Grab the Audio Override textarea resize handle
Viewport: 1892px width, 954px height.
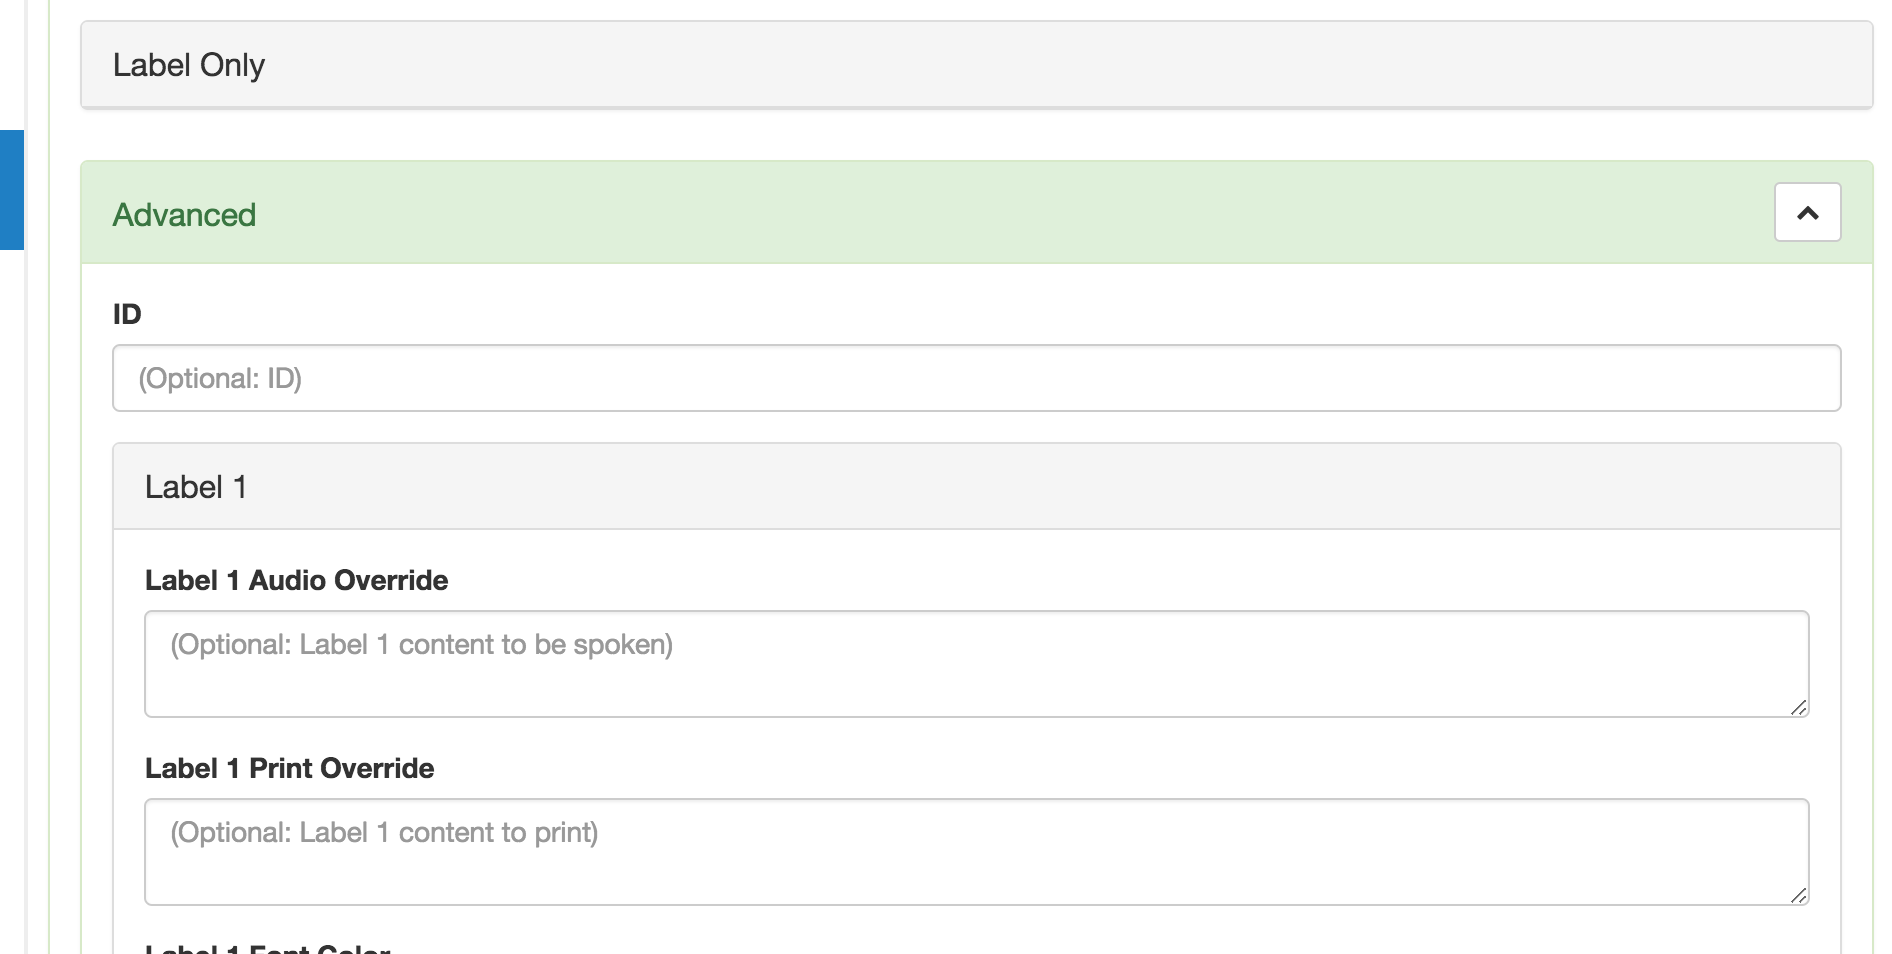tap(1798, 707)
